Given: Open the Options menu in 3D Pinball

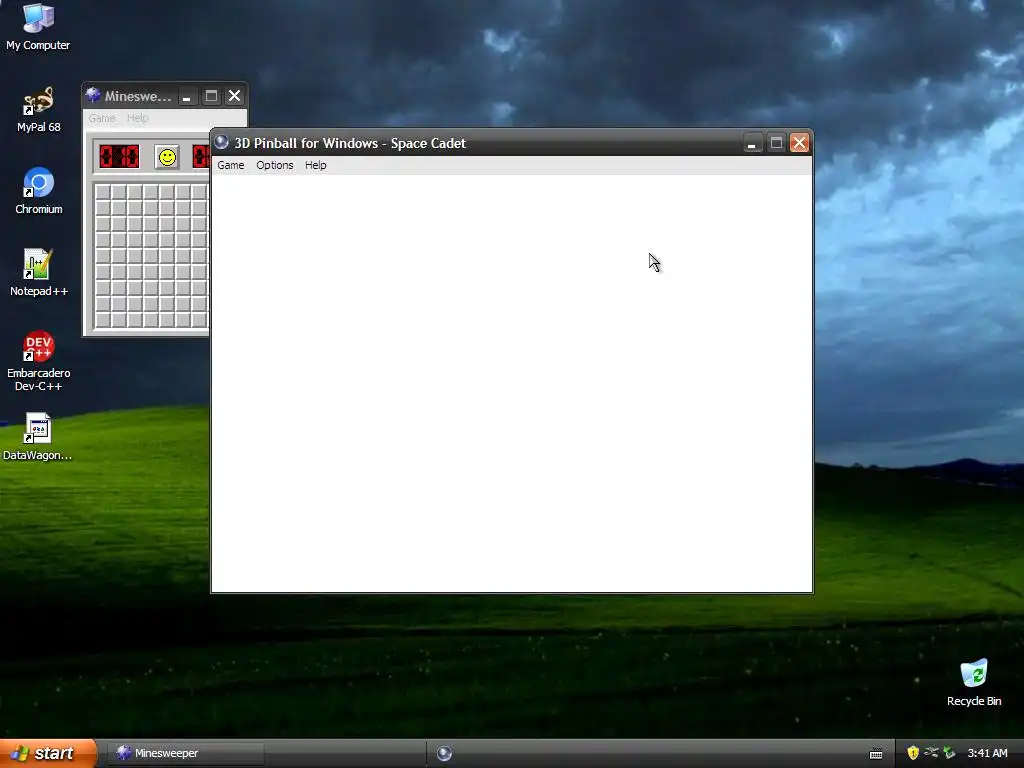Looking at the screenshot, I should tap(274, 165).
